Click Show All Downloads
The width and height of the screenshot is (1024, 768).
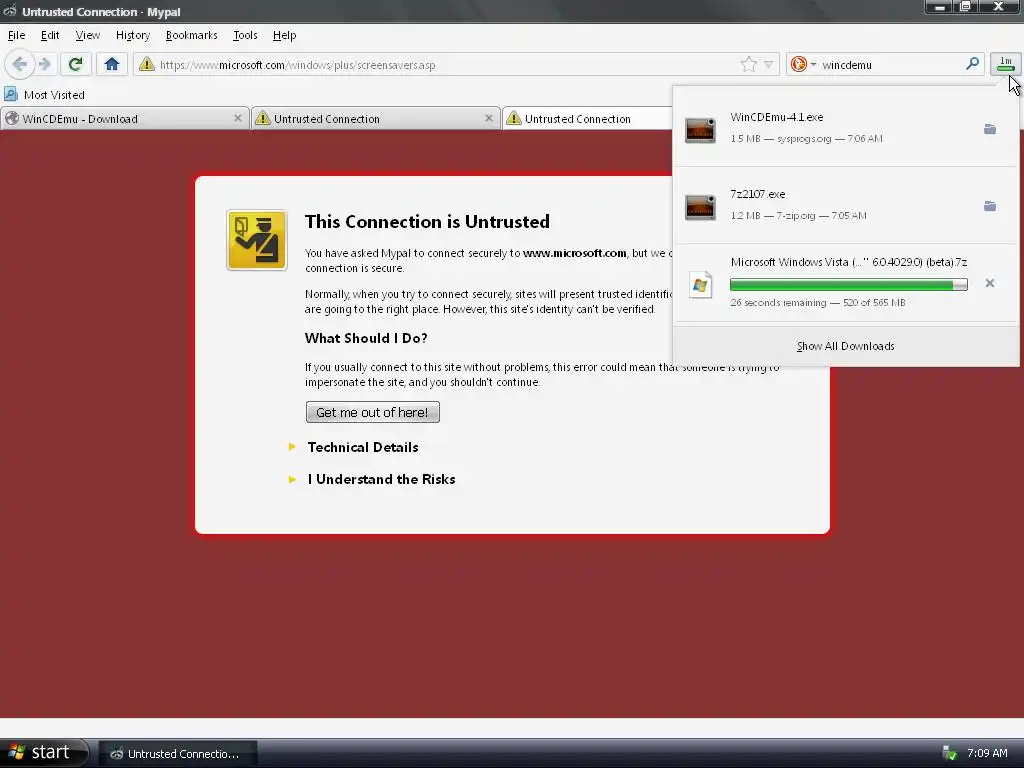(x=845, y=346)
